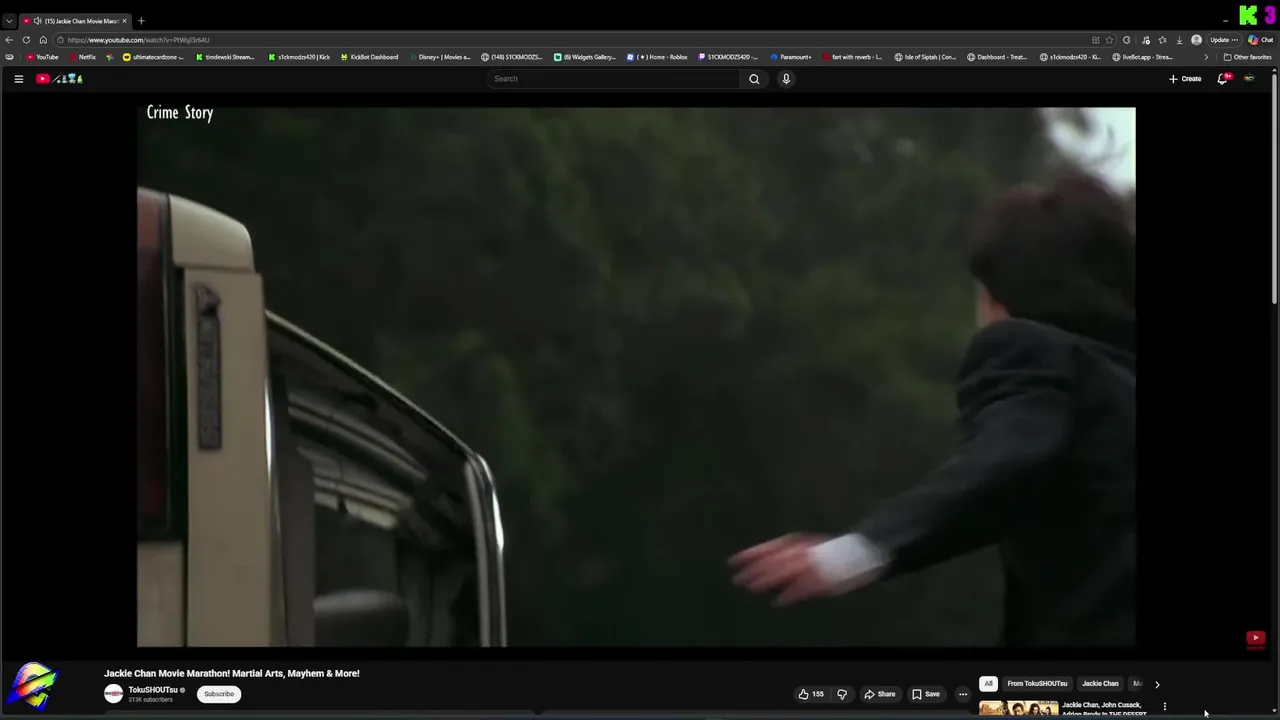Click the address bar URL
Image resolution: width=1280 pixels, height=720 pixels.
(138, 40)
